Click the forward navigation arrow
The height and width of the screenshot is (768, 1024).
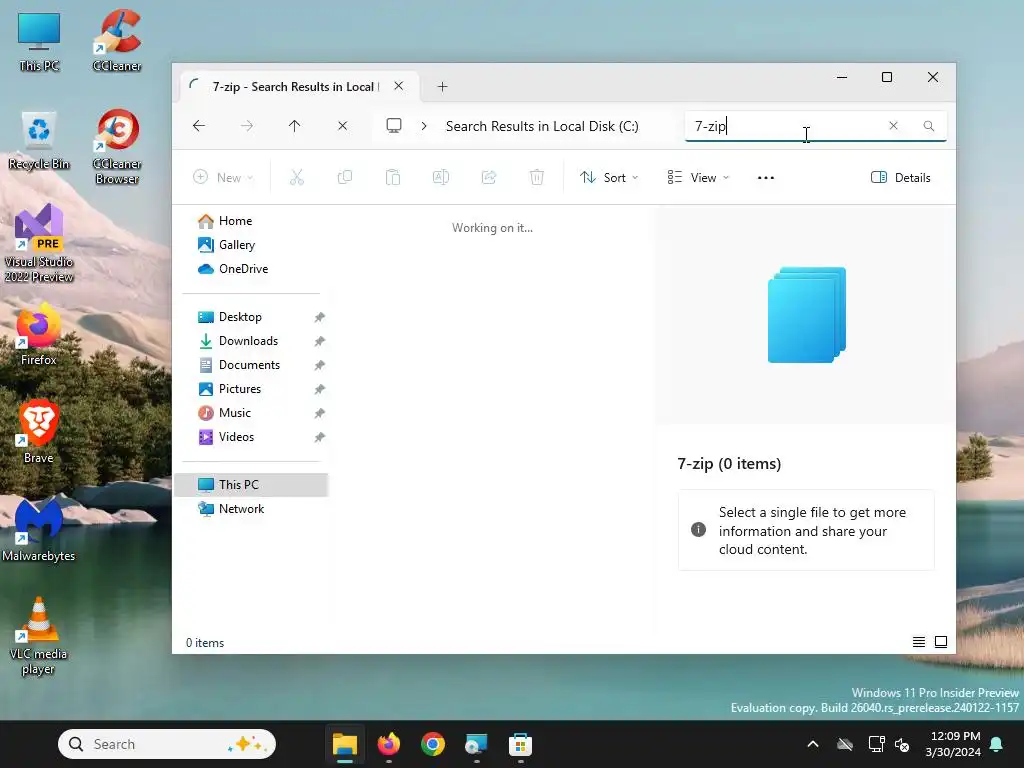(x=247, y=126)
